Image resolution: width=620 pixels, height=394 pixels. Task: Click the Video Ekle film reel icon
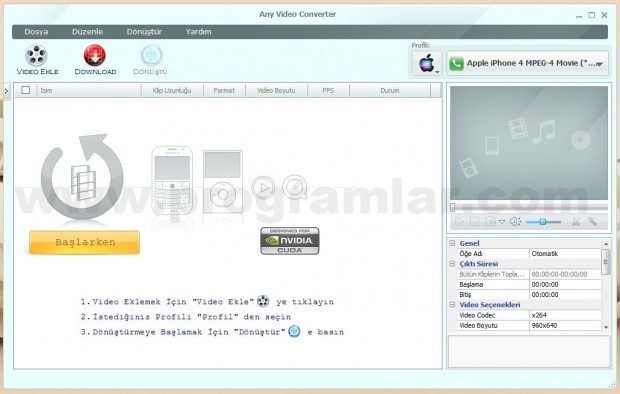click(36, 55)
